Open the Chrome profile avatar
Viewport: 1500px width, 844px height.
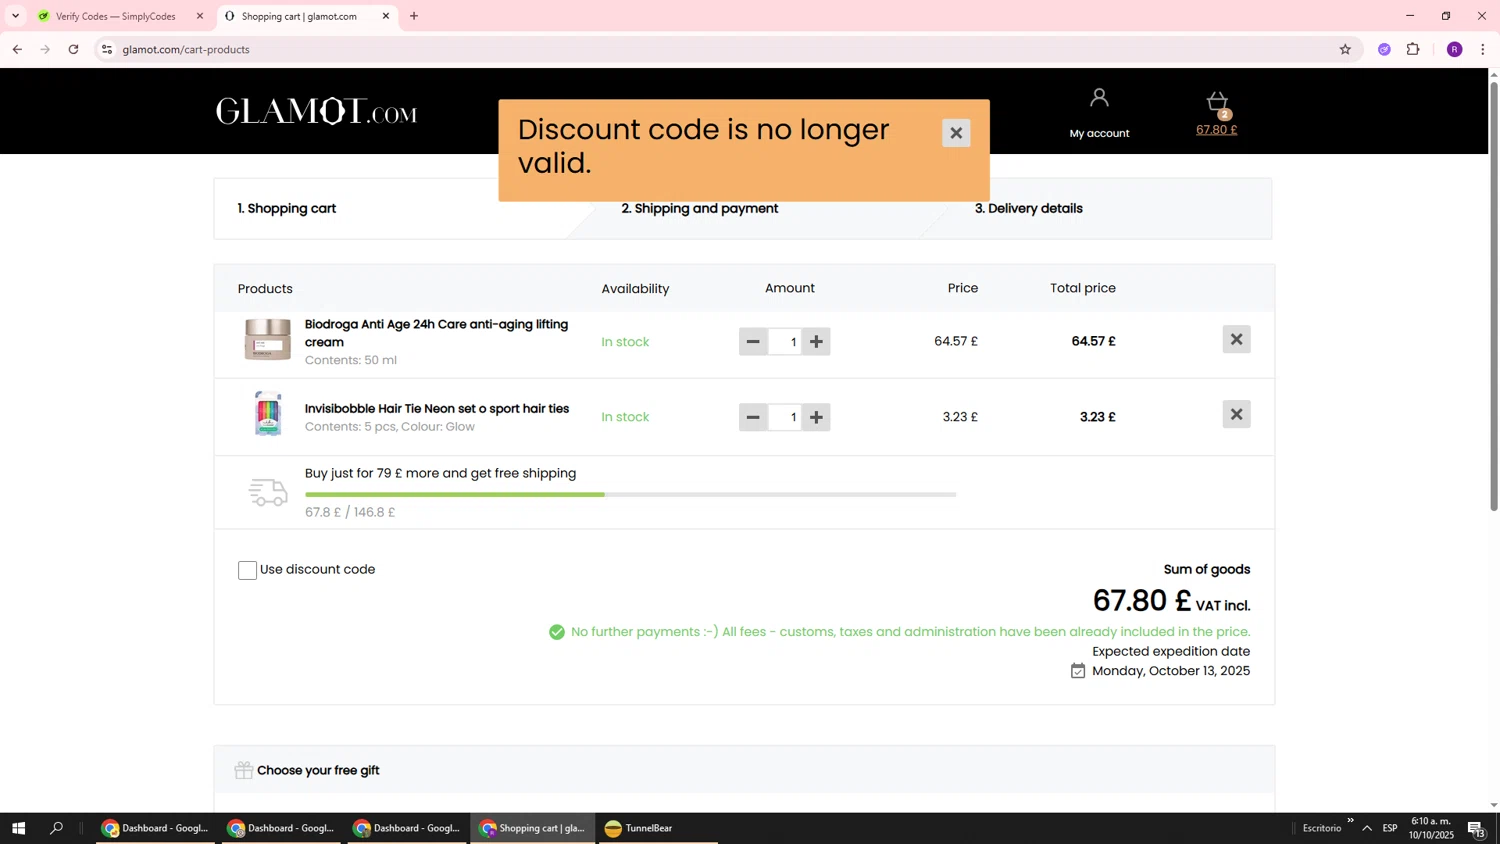[x=1454, y=49]
